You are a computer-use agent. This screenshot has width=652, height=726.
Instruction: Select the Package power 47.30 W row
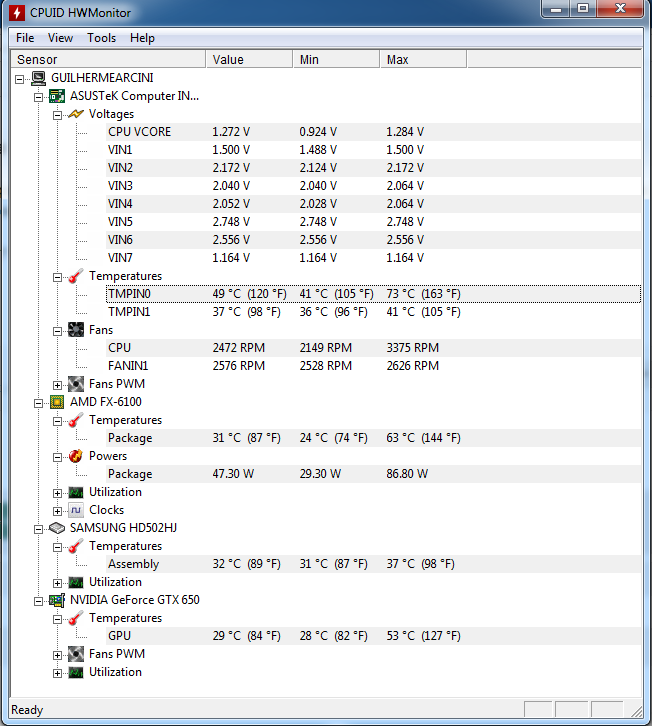373,474
